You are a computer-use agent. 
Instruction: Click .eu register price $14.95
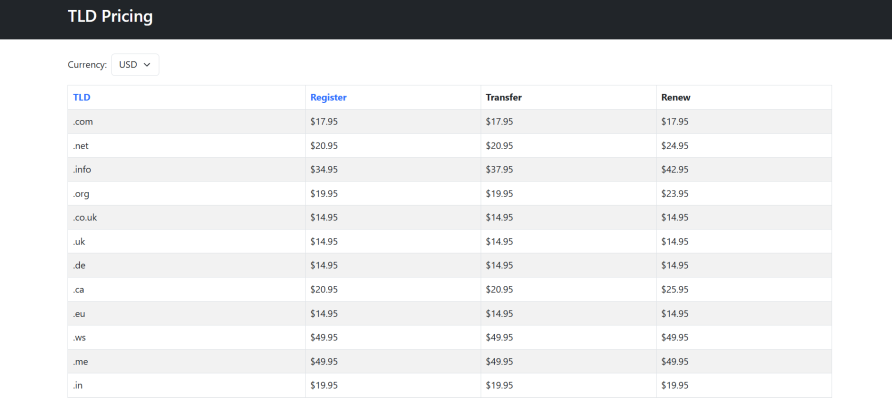click(324, 313)
